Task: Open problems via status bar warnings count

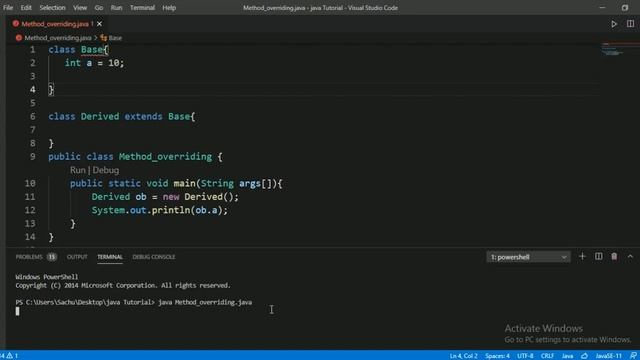Action: point(9,356)
